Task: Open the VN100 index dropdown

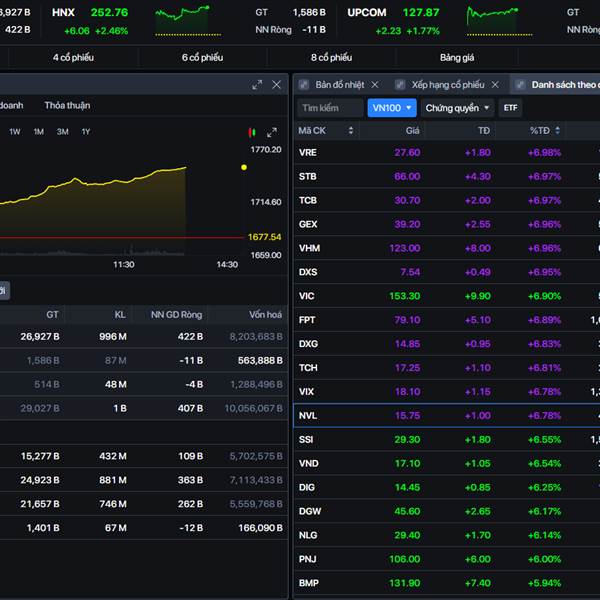Action: [x=392, y=108]
